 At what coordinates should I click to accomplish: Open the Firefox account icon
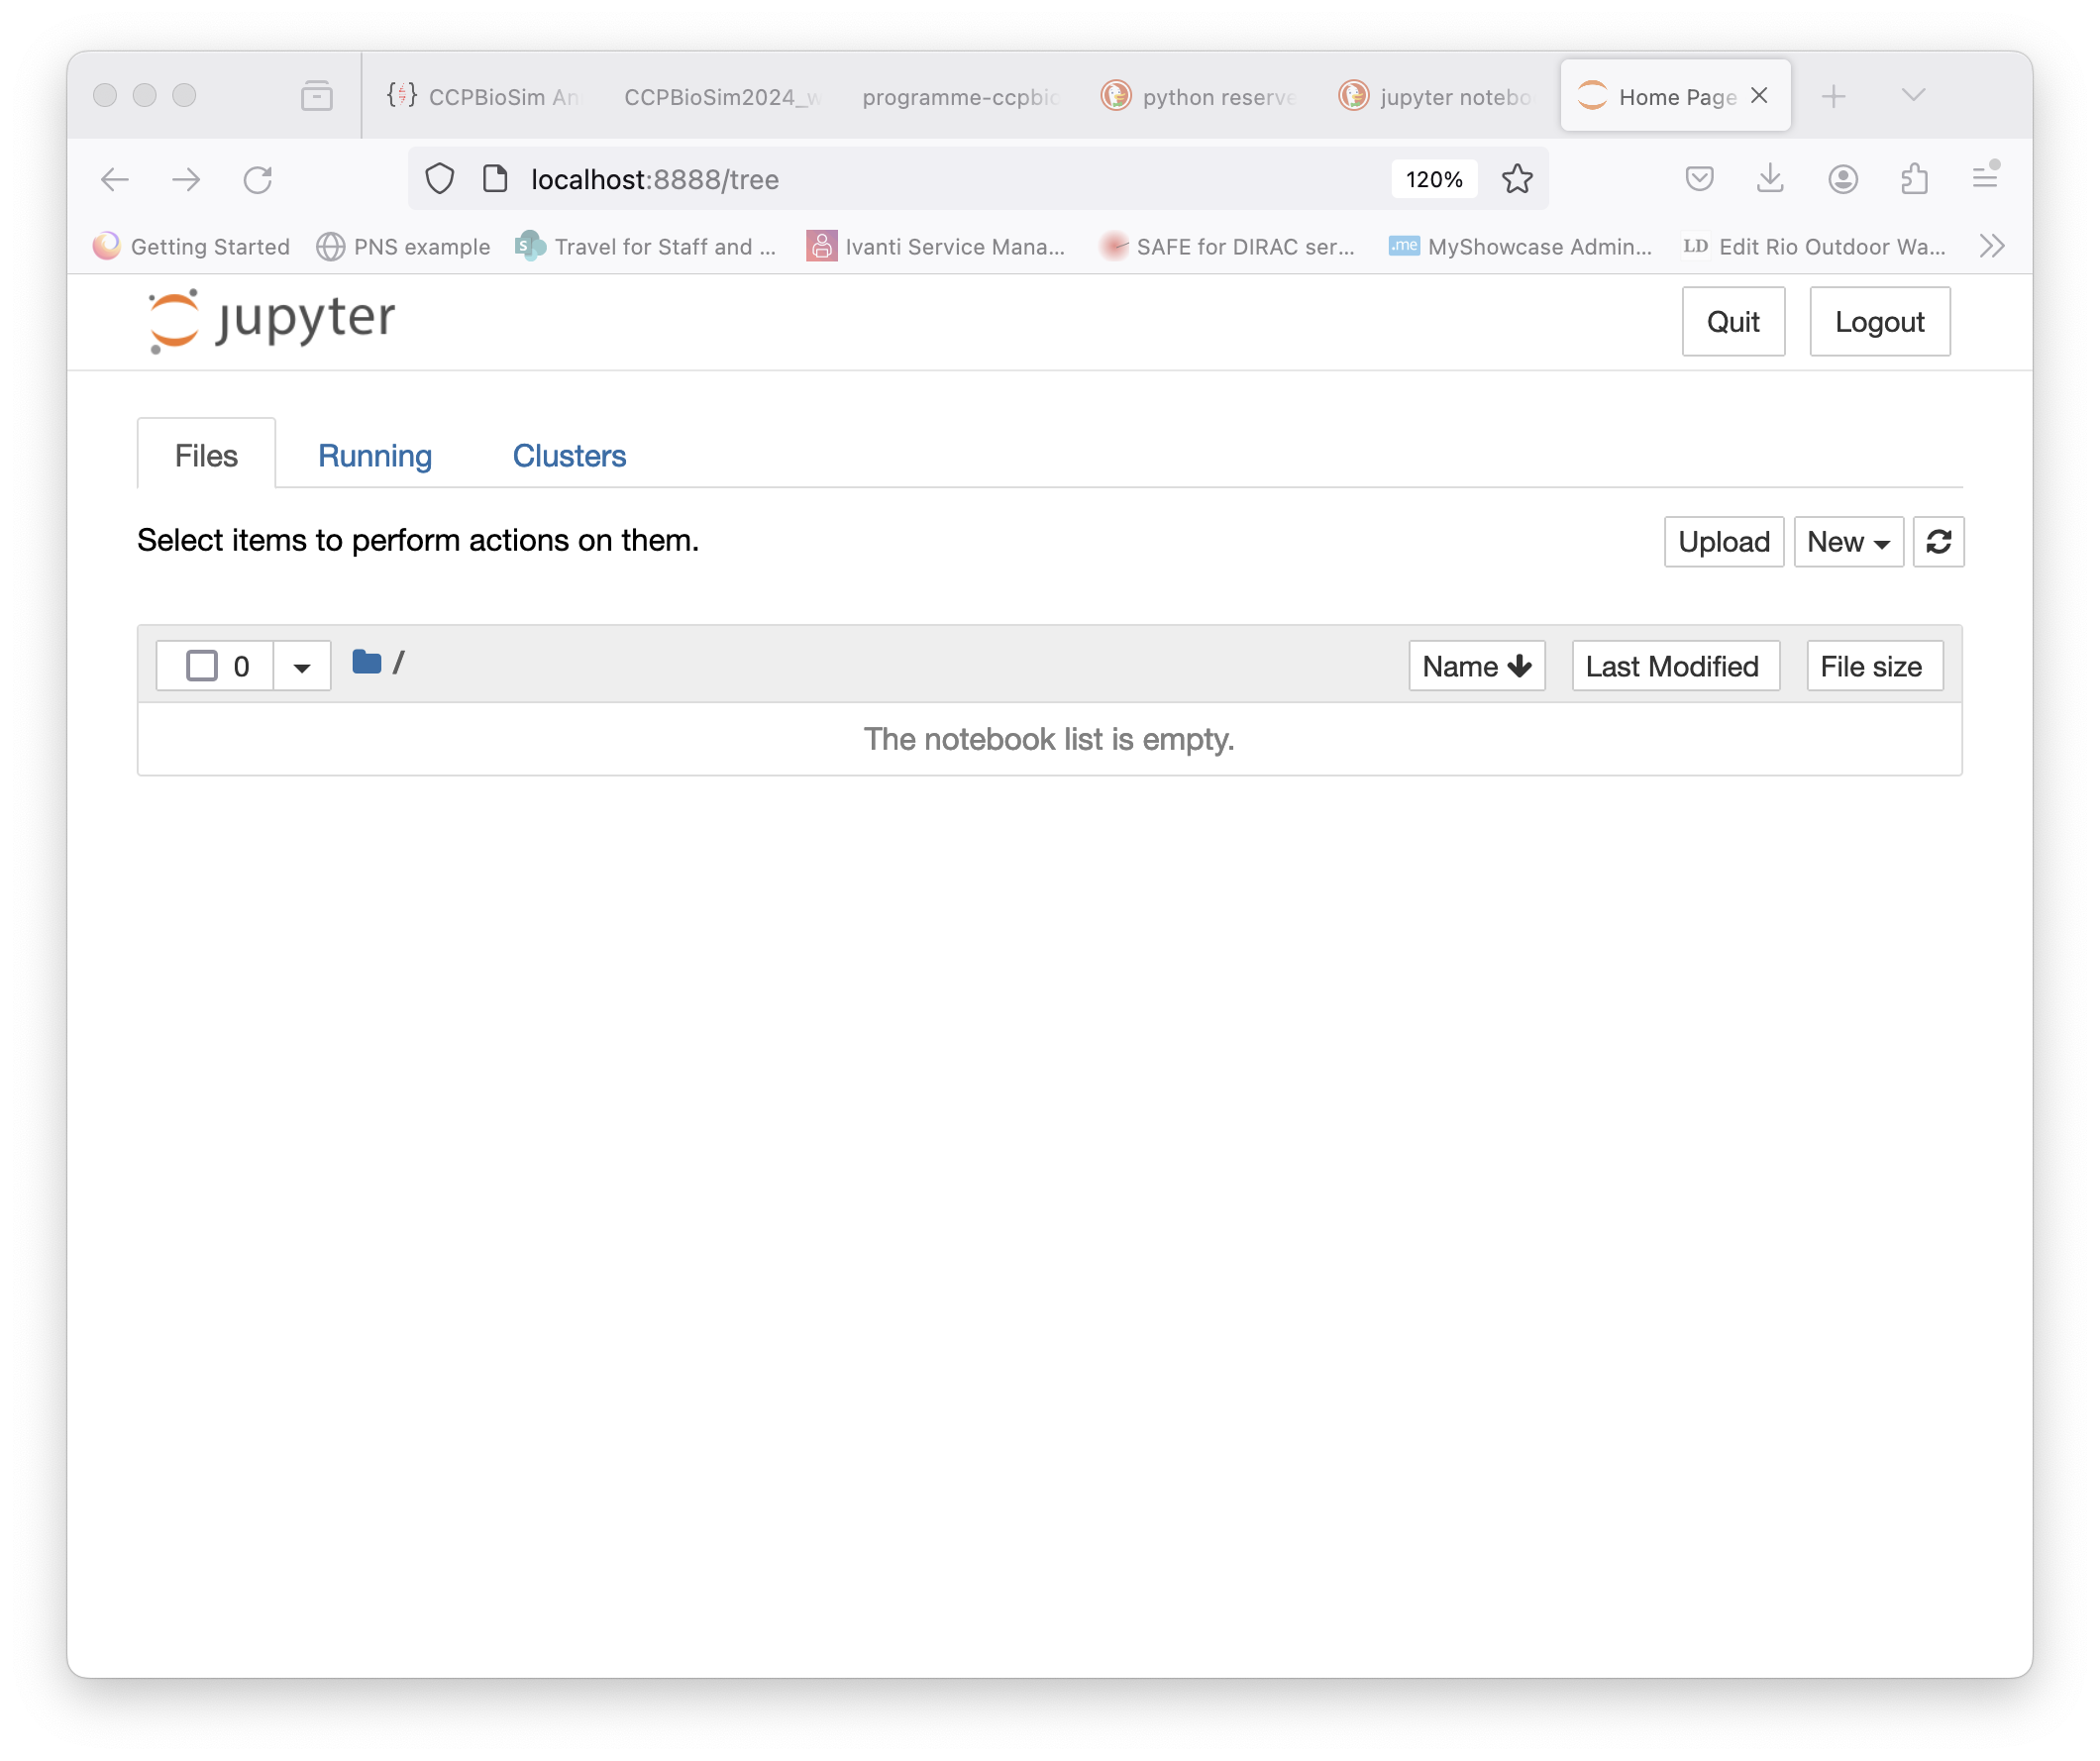pyautogui.click(x=1843, y=180)
